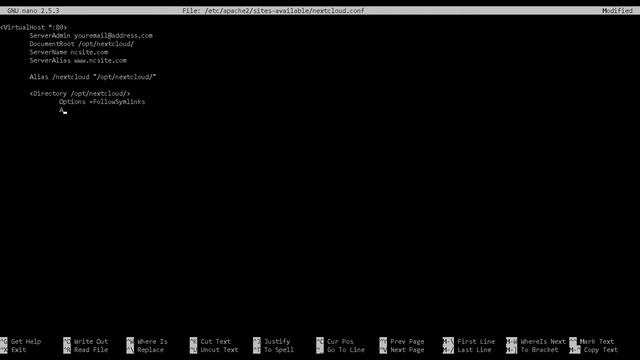Click the To Bracket shortcut label
Viewport: 640px width, 360px height.
point(539,350)
